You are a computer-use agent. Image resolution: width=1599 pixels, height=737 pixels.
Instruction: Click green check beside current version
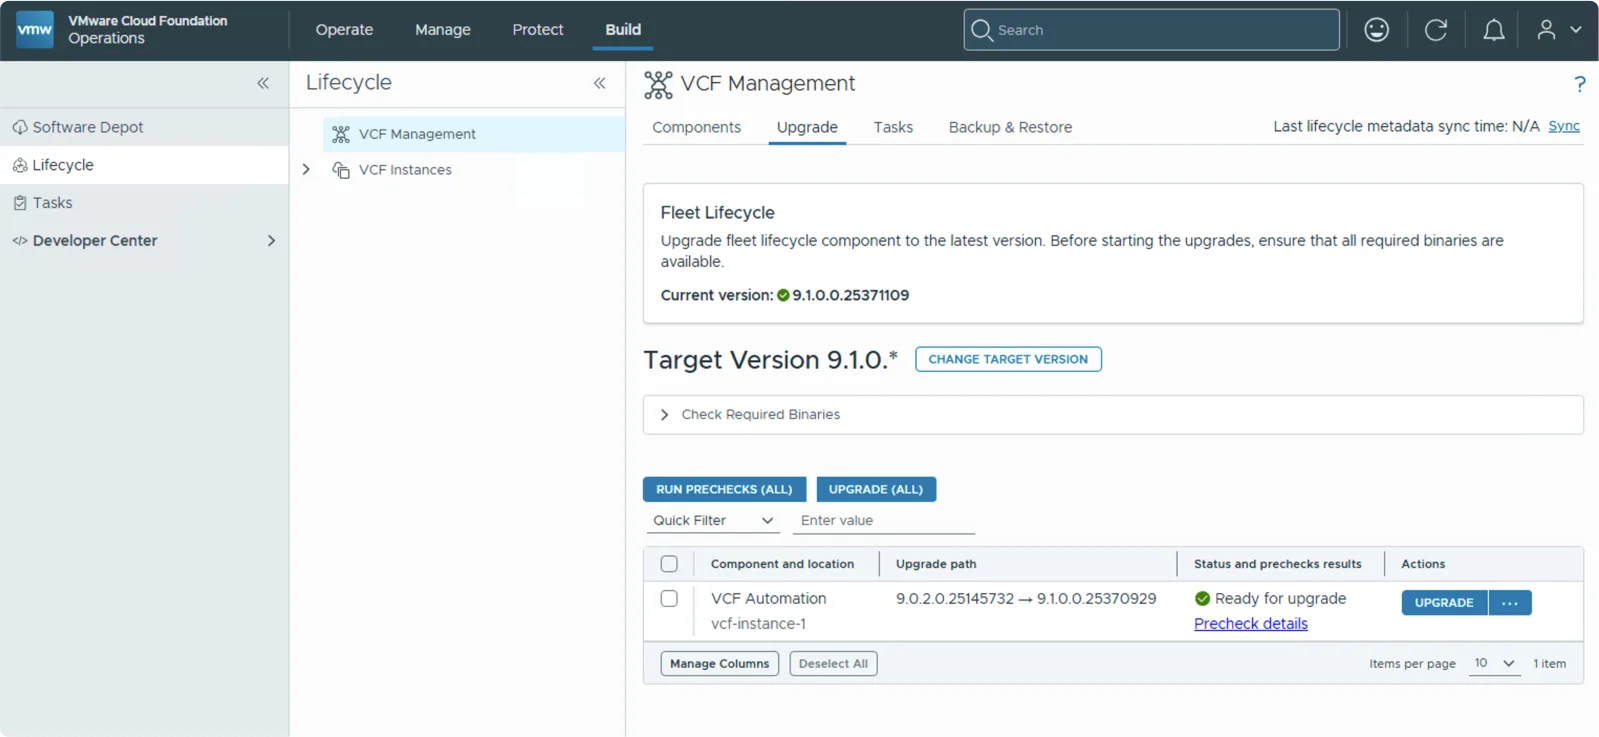[783, 295]
